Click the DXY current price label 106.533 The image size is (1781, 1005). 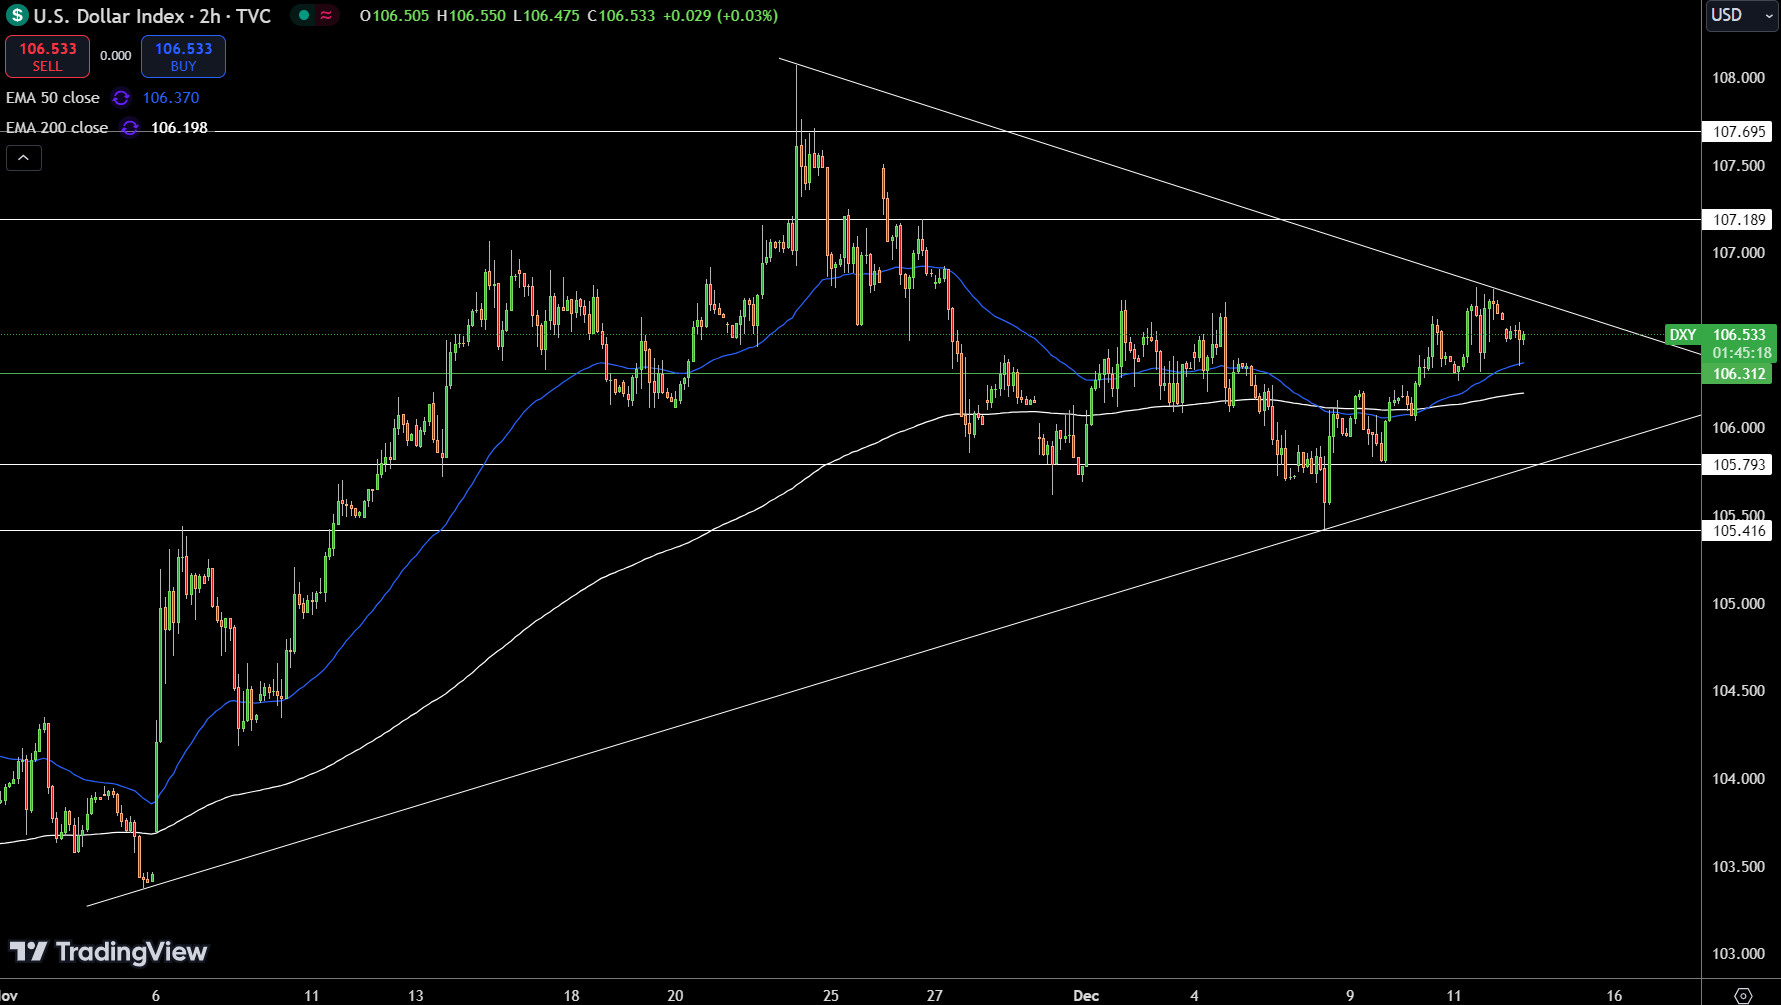coord(1739,335)
